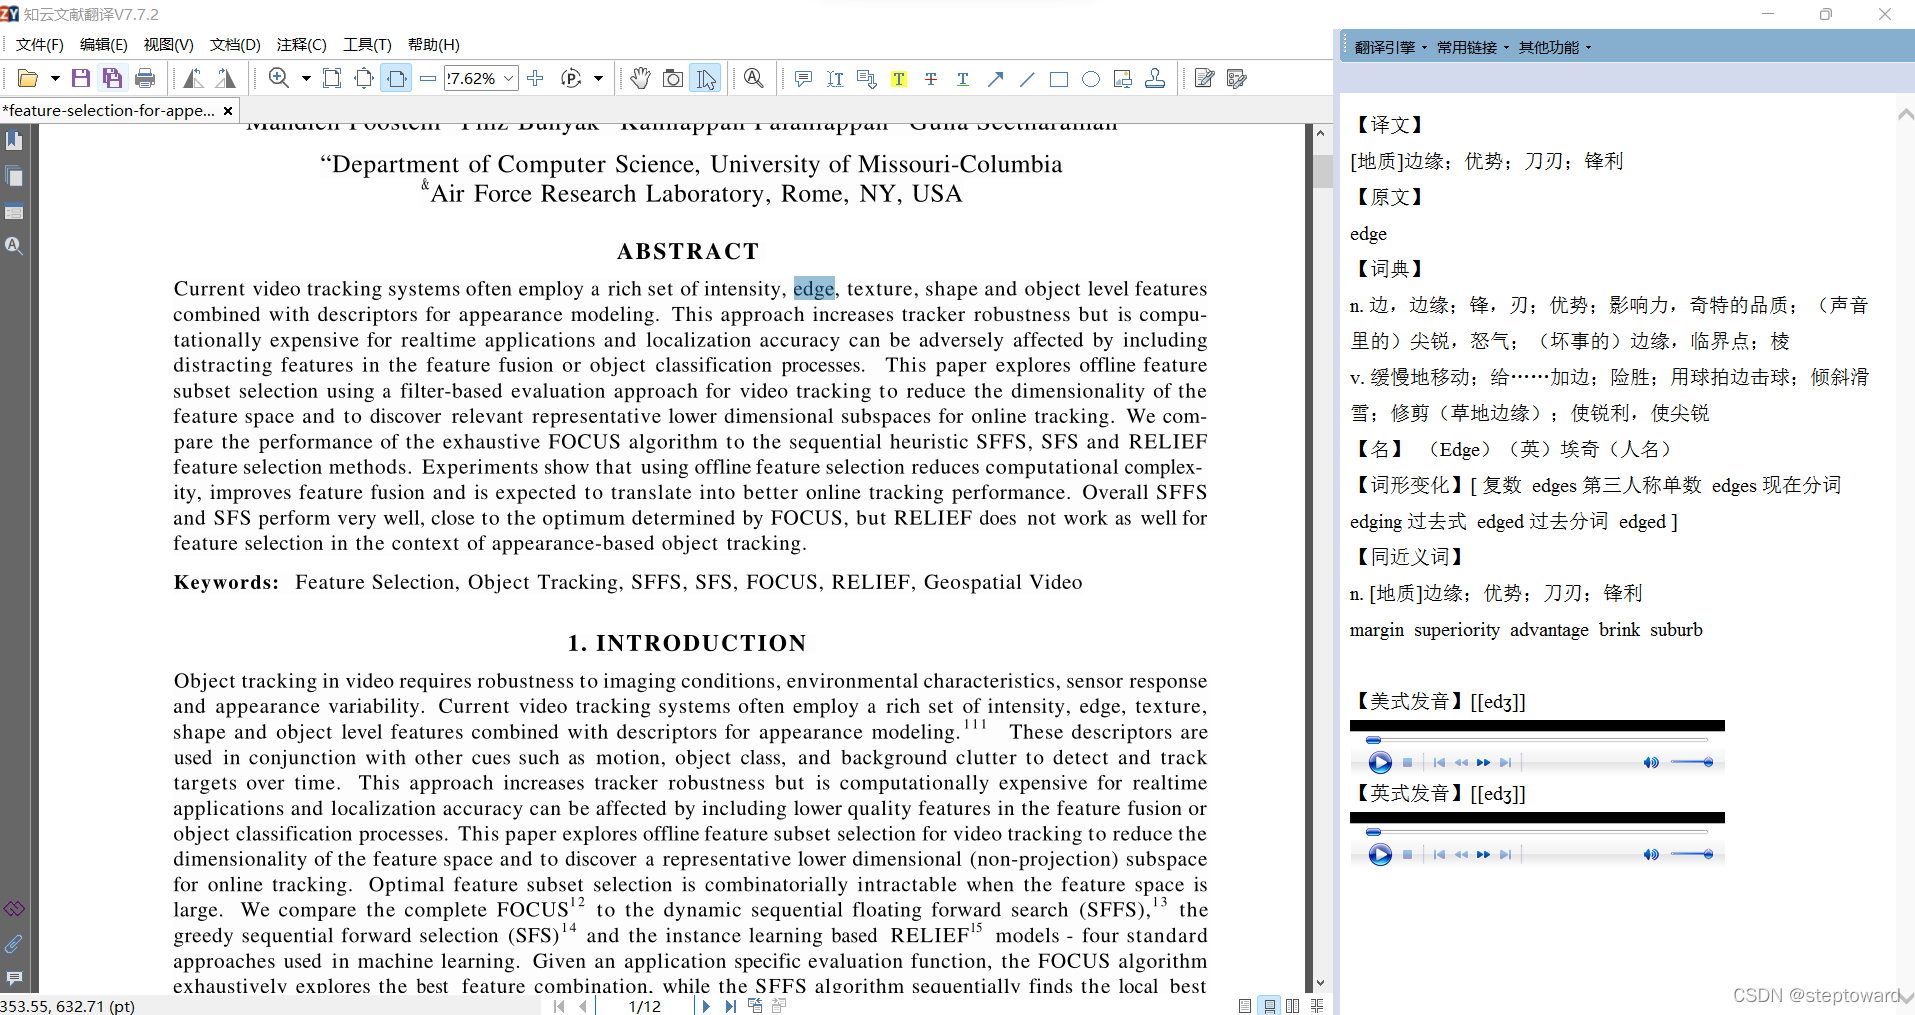The width and height of the screenshot is (1915, 1015).
Task: Adjust the 美式发音 volume slider
Action: [x=1692, y=763]
